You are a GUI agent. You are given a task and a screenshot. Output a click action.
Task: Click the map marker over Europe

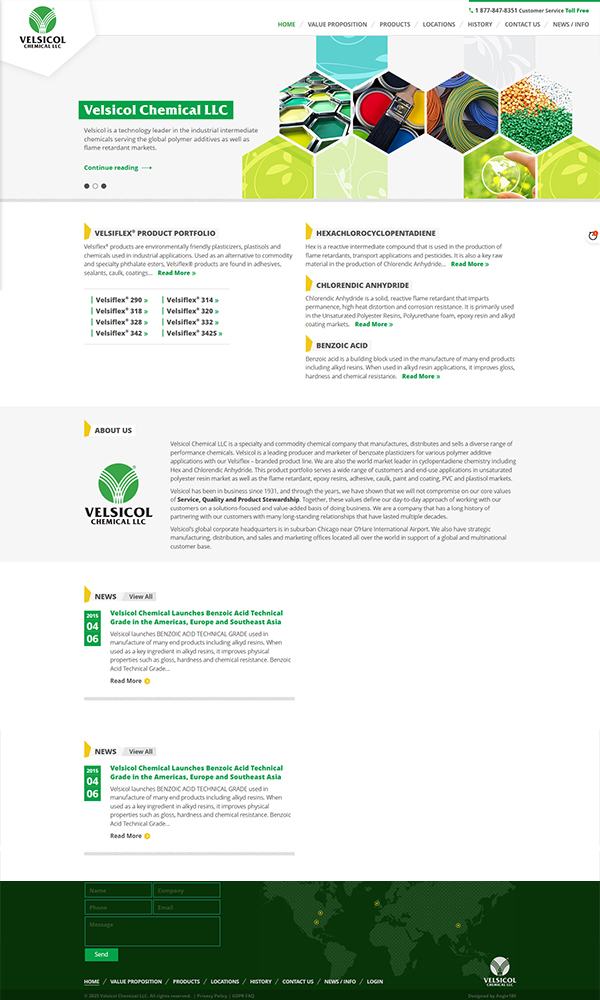(x=377, y=903)
